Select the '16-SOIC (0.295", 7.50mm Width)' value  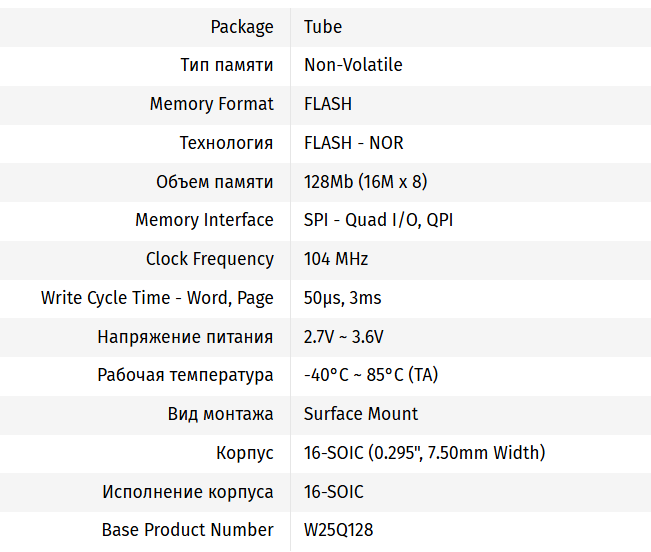(x=425, y=453)
